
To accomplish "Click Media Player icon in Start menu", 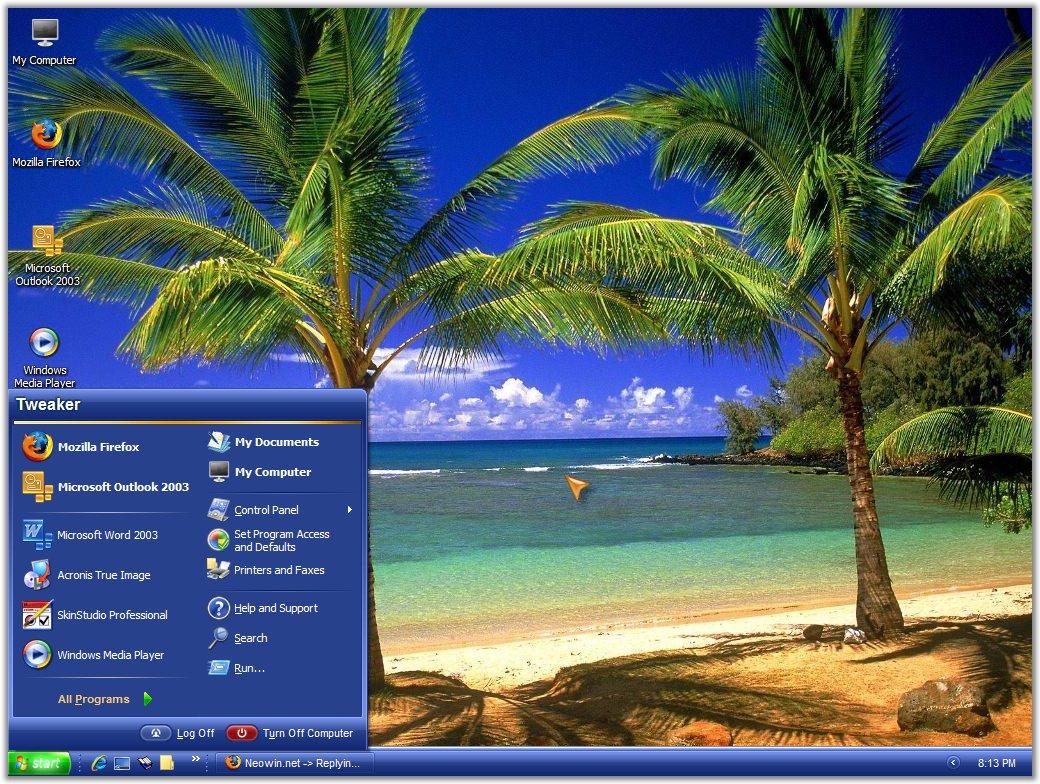I will (36, 655).
